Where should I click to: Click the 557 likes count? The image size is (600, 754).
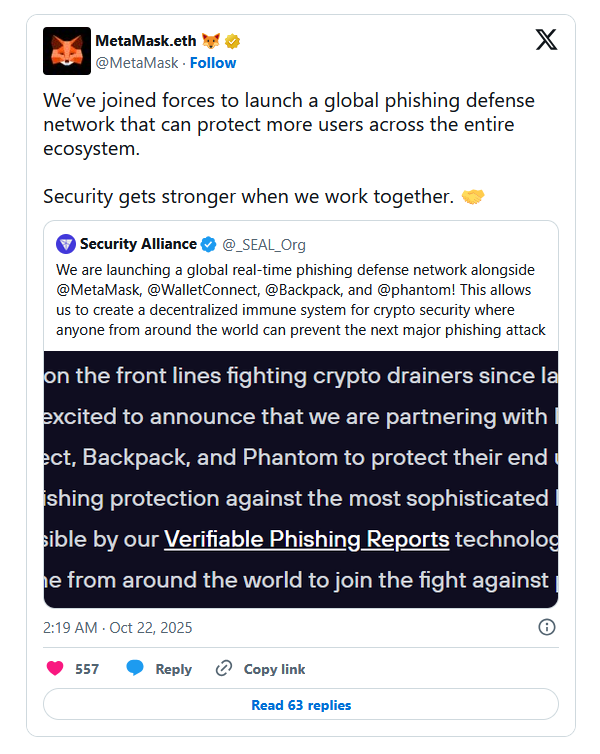click(x=87, y=669)
